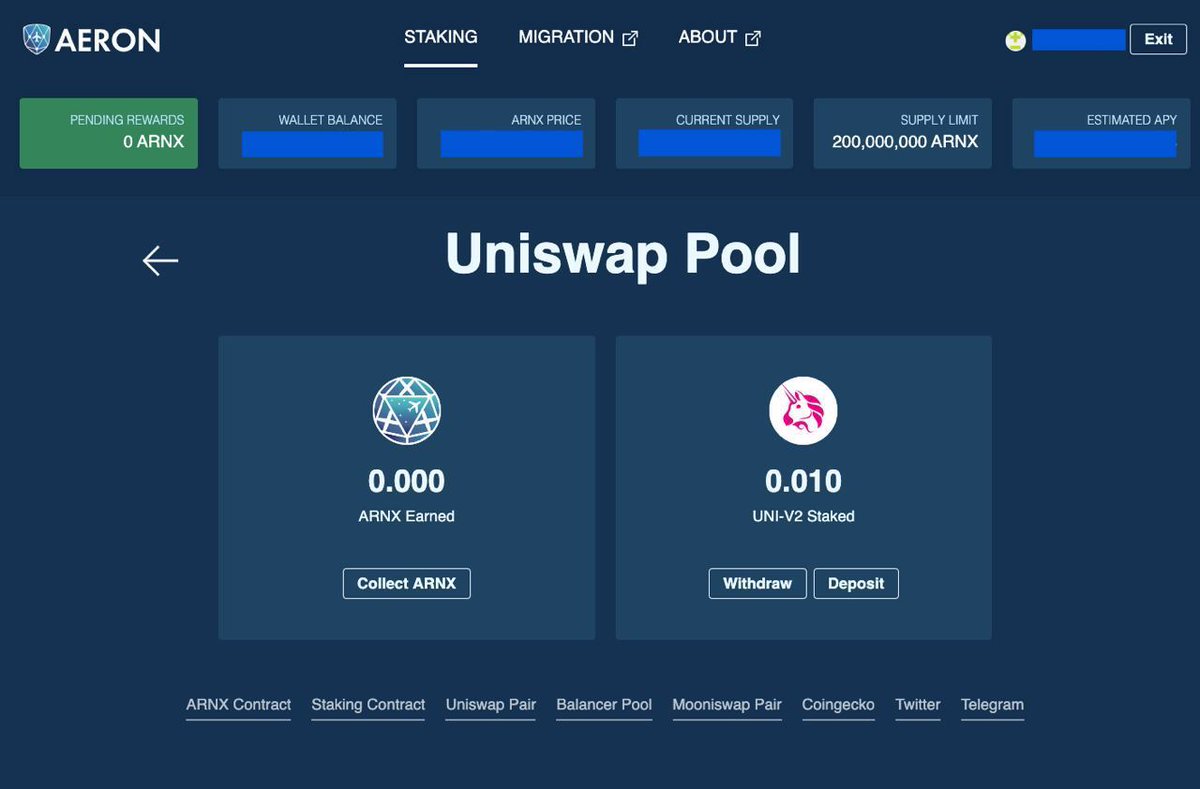Click the Deposit button

pos(856,583)
